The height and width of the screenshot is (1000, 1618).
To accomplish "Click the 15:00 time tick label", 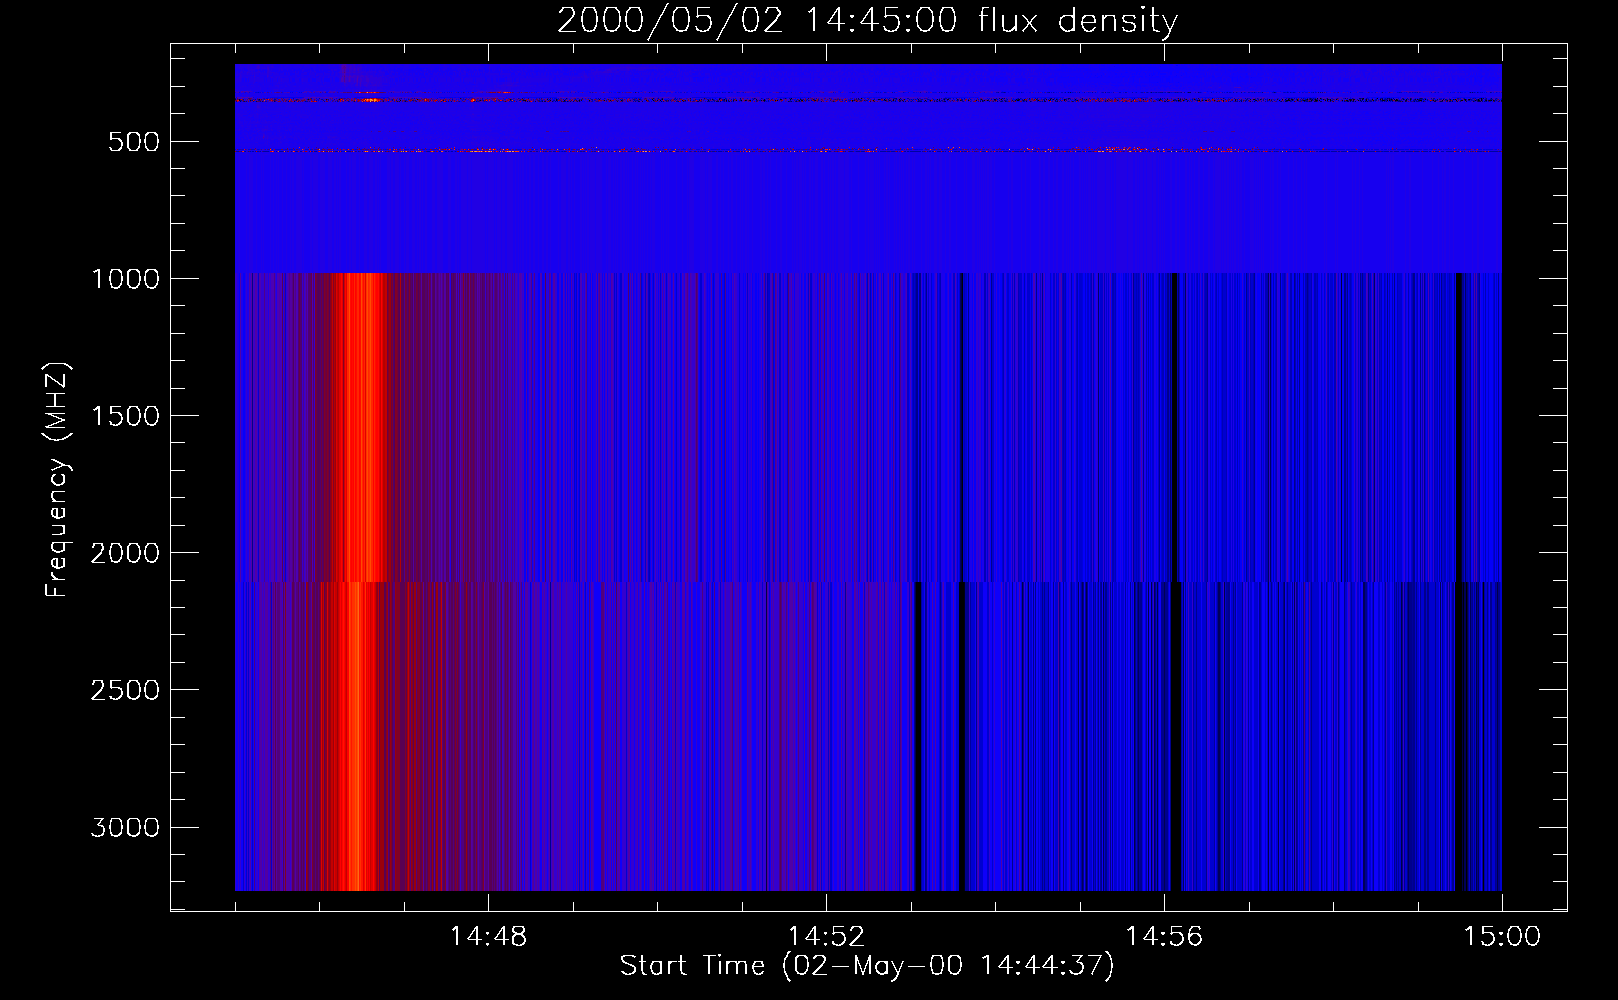I will point(1502,937).
